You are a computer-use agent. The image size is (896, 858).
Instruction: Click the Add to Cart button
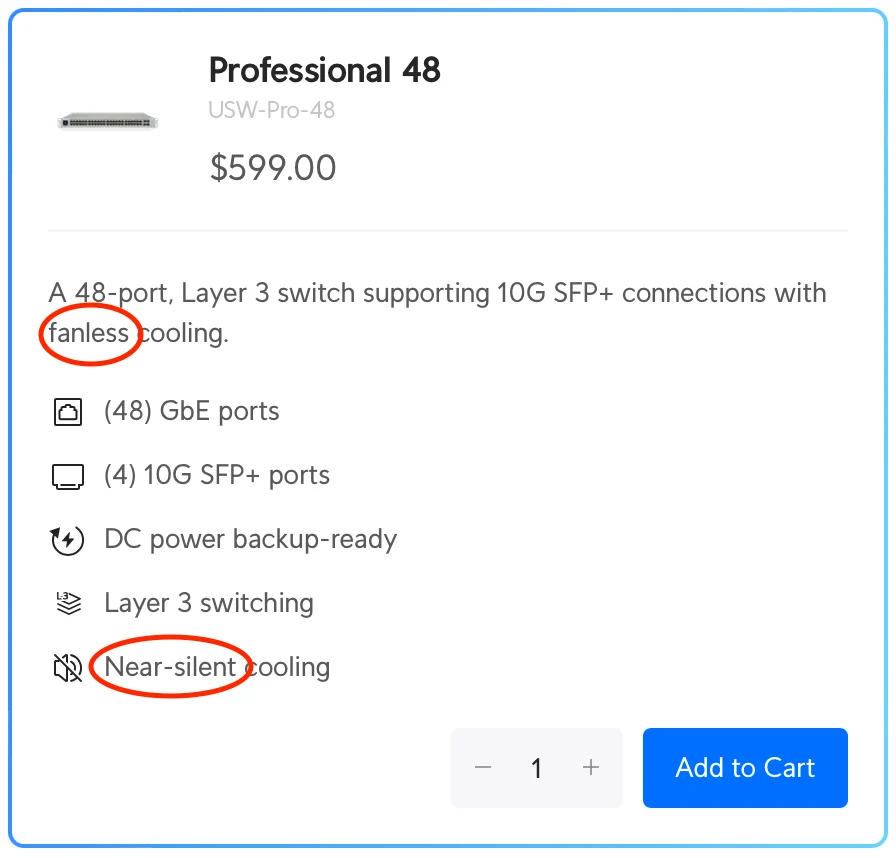(745, 768)
